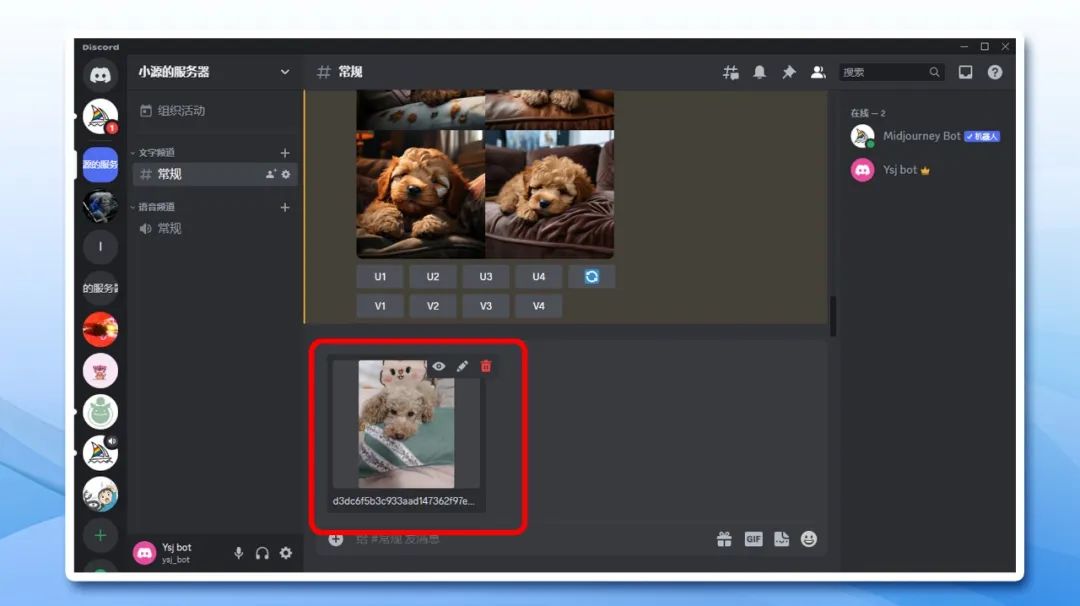Click the U4 upscale button
Screen dimensions: 1080x606
pyautogui.click(x=539, y=277)
